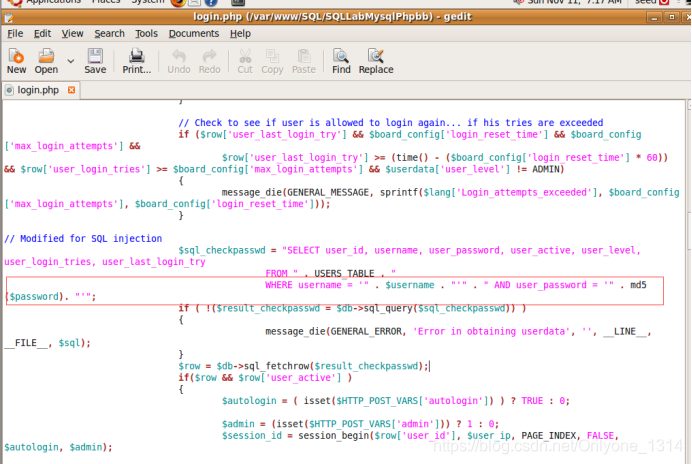Open the Tools menu
The image size is (692, 464).
(x=146, y=34)
